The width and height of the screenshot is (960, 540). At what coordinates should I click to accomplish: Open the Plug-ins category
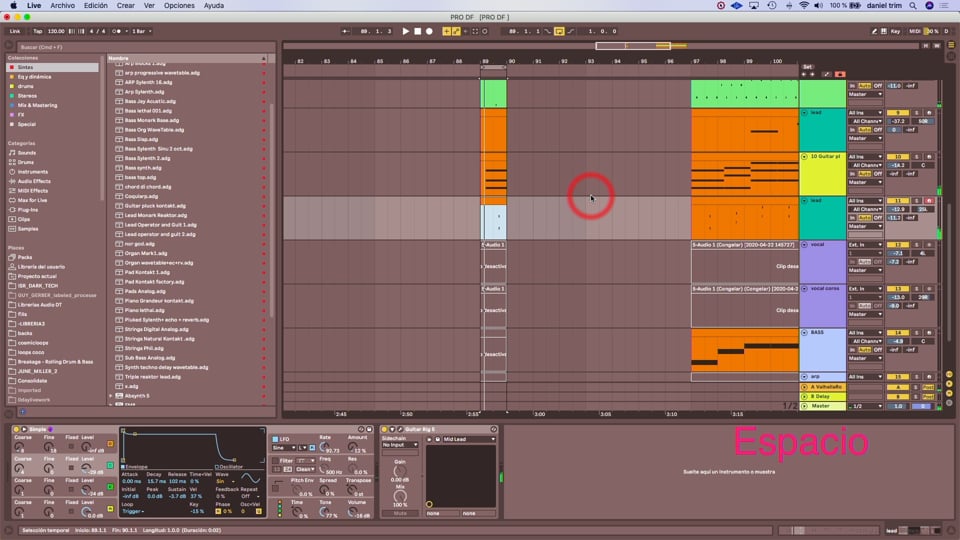click(28, 210)
